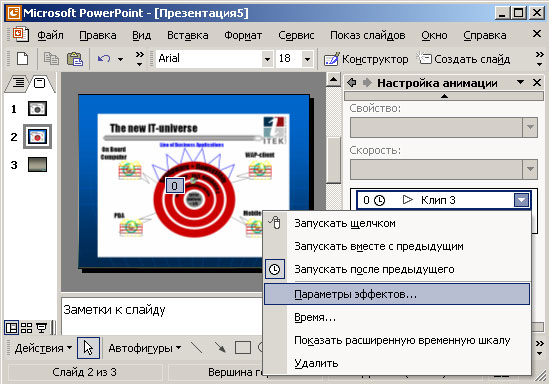Expand drawing toolbar options chevron
Image resolution: width=549 pixels, height=384 pixels.
540,348
